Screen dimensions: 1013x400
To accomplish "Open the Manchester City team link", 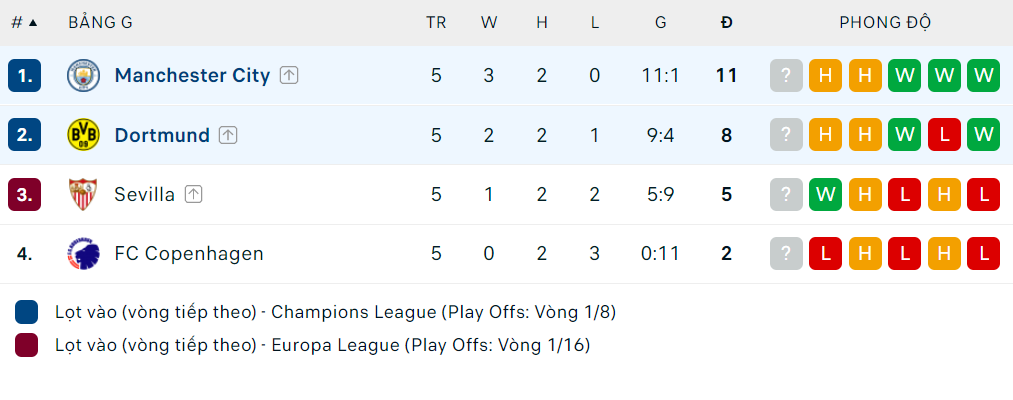I will coord(192,75).
